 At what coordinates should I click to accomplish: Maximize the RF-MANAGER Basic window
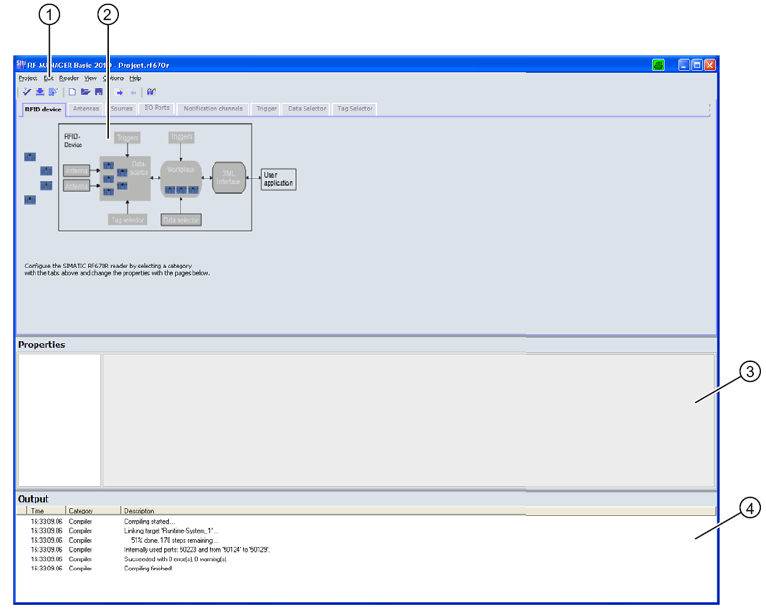click(x=697, y=65)
